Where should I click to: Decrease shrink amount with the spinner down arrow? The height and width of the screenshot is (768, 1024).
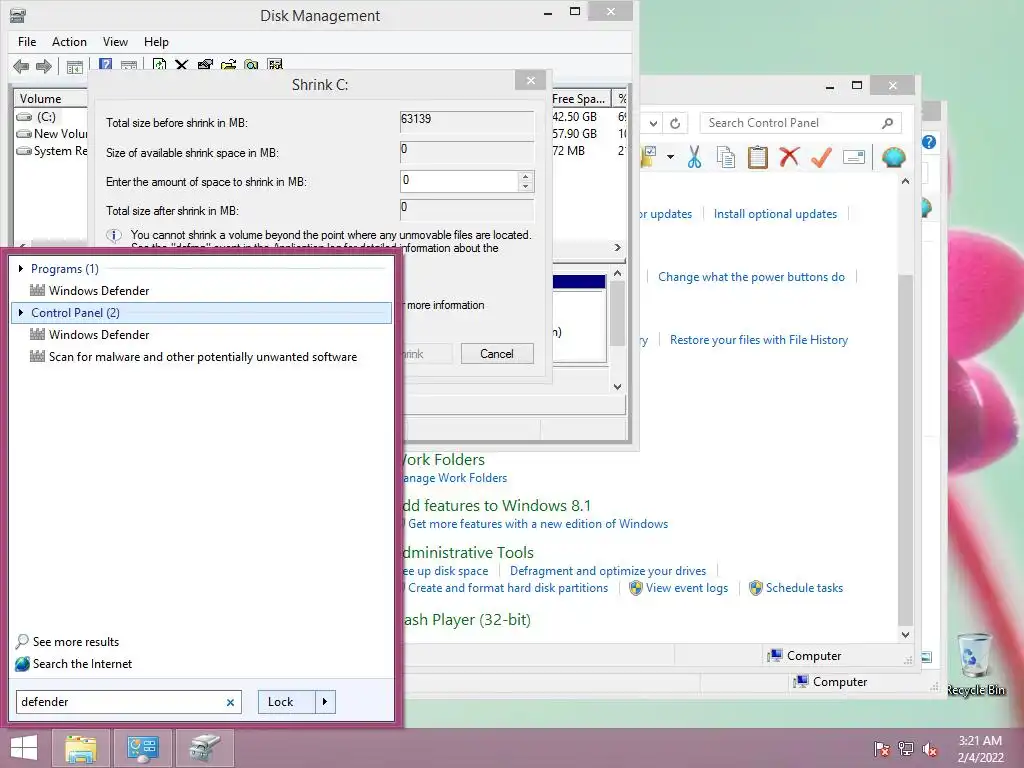[526, 187]
